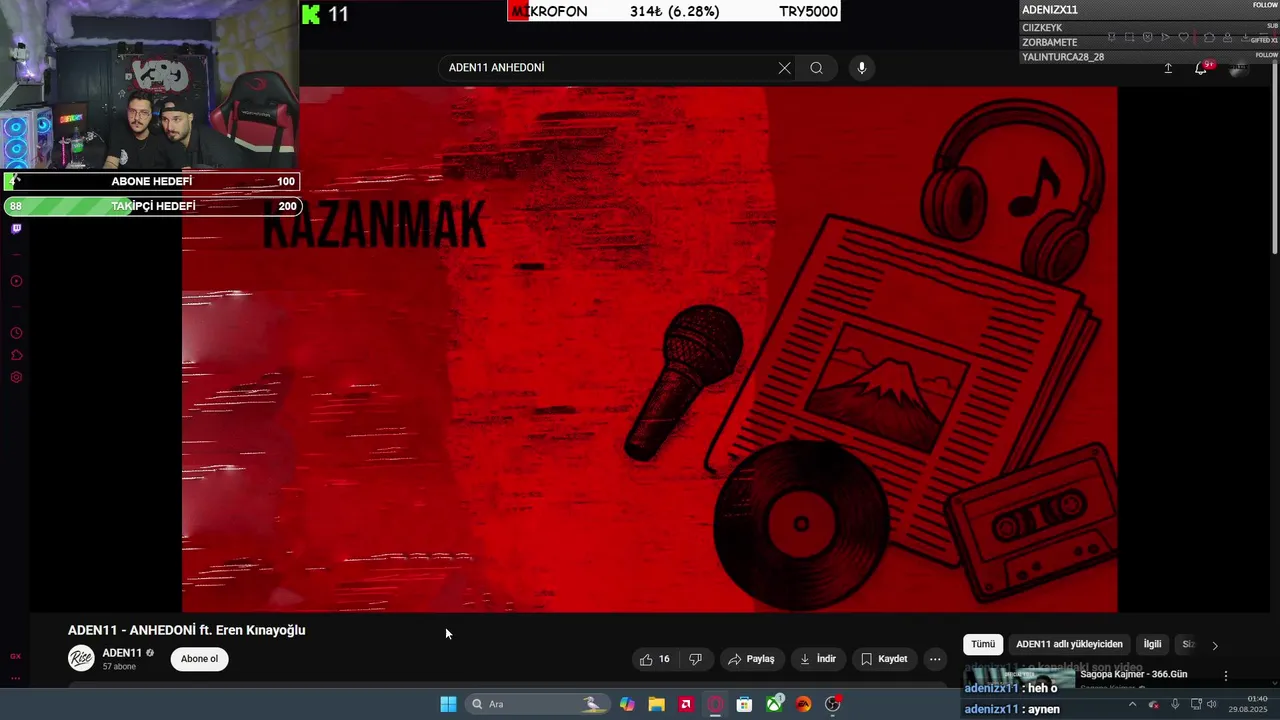The width and height of the screenshot is (1280, 720).
Task: Open extensions cube in the GX sidebar
Action: click(x=16, y=355)
